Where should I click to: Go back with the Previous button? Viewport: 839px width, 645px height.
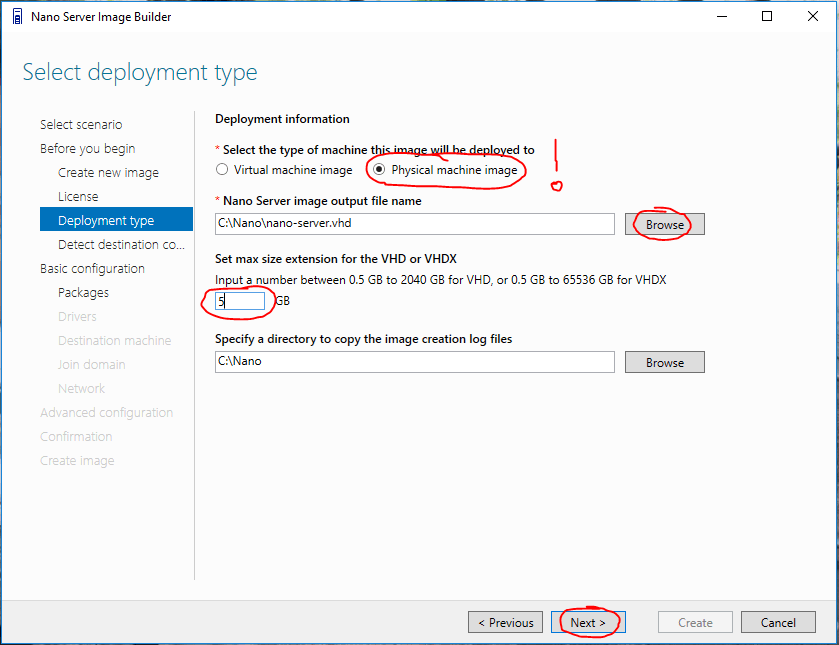click(505, 623)
